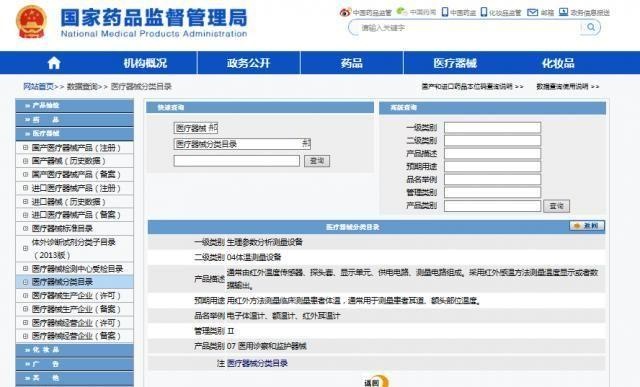This screenshot has height=387, width=640.
Task: Open the WeChat icon link
Action: coord(402,11)
